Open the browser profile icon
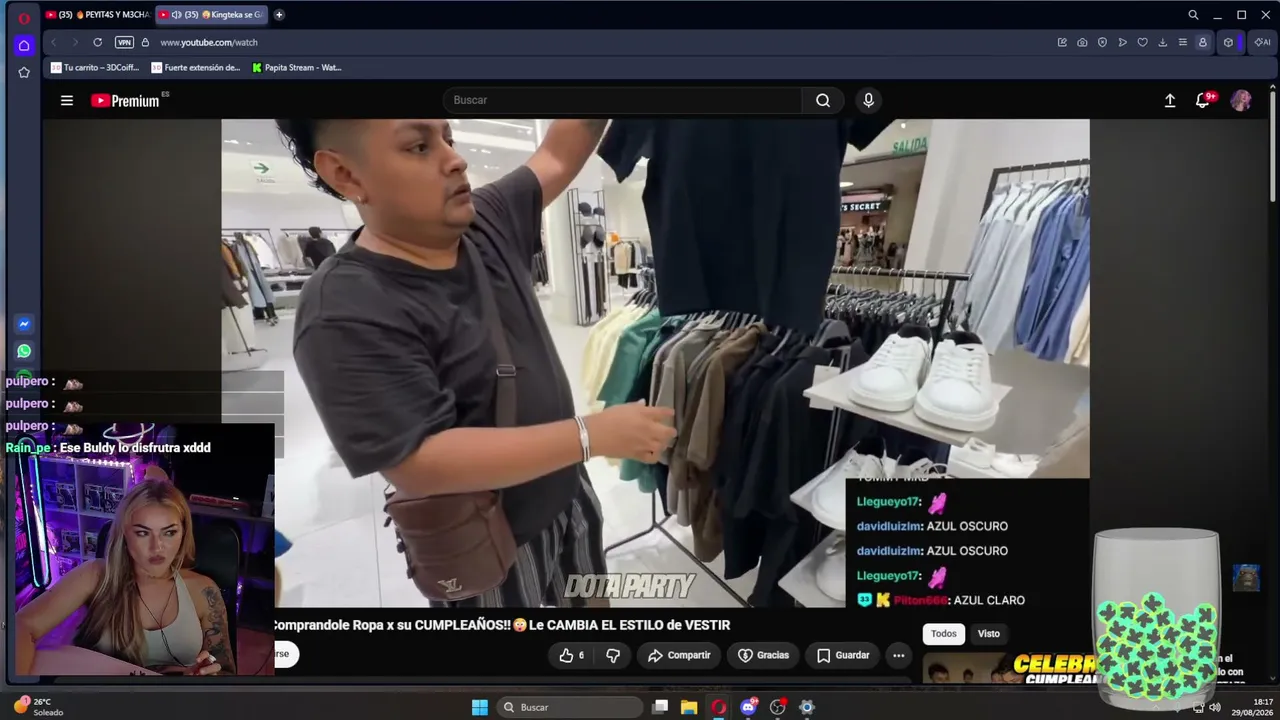1280x720 pixels. pyautogui.click(x=1202, y=42)
